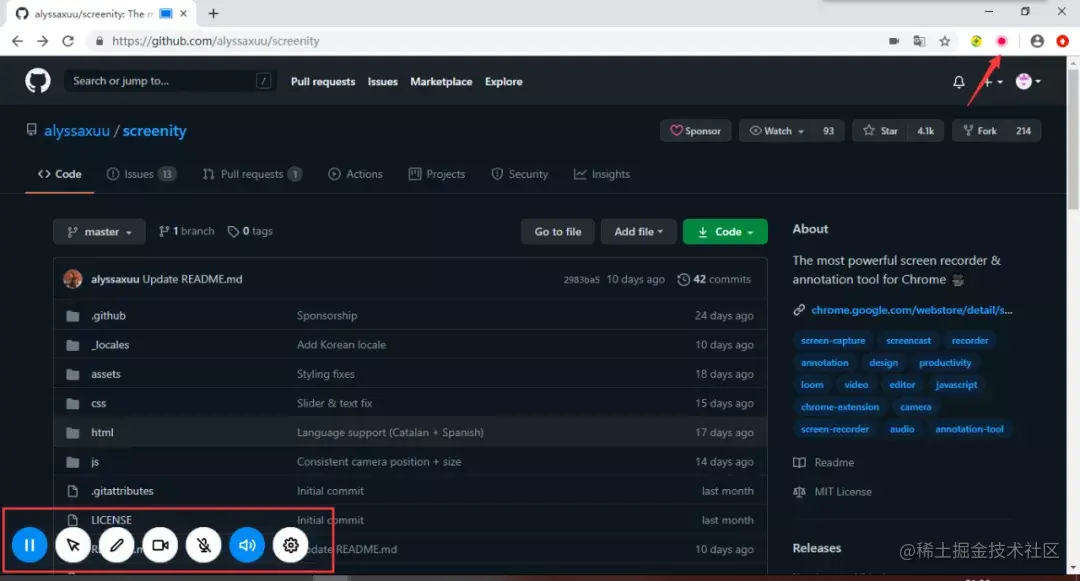Open Marketplace in top navigation

click(x=441, y=82)
